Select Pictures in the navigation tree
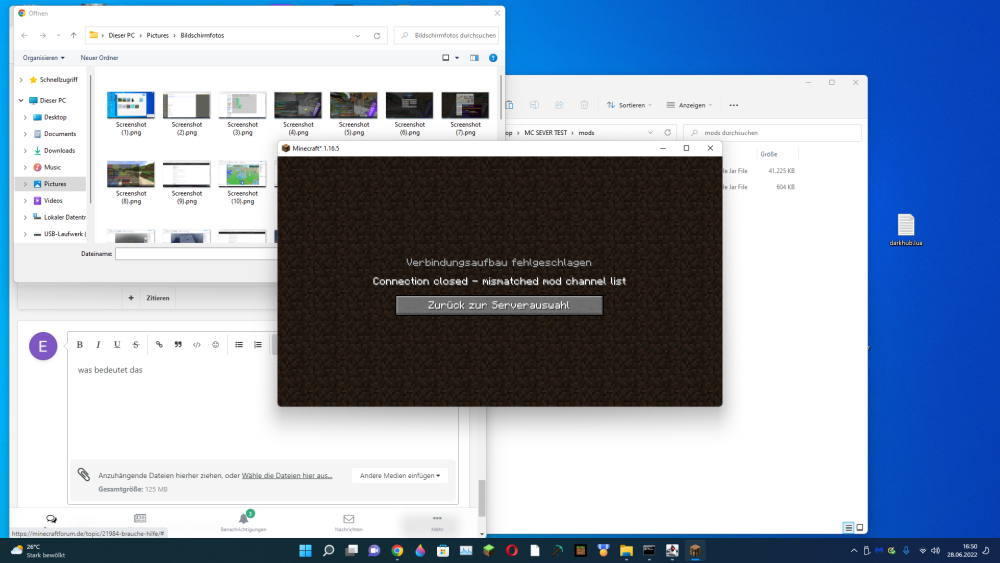The image size is (1000, 563). [x=54, y=184]
